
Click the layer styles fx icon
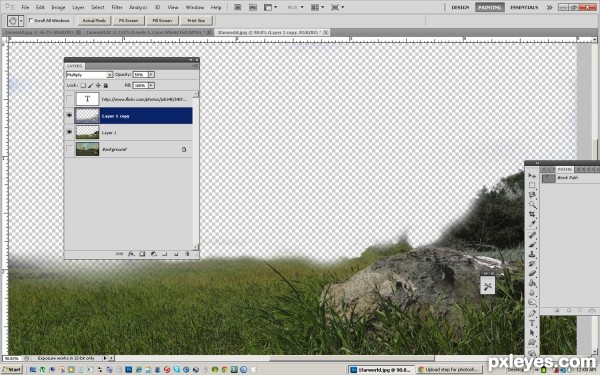pos(131,254)
